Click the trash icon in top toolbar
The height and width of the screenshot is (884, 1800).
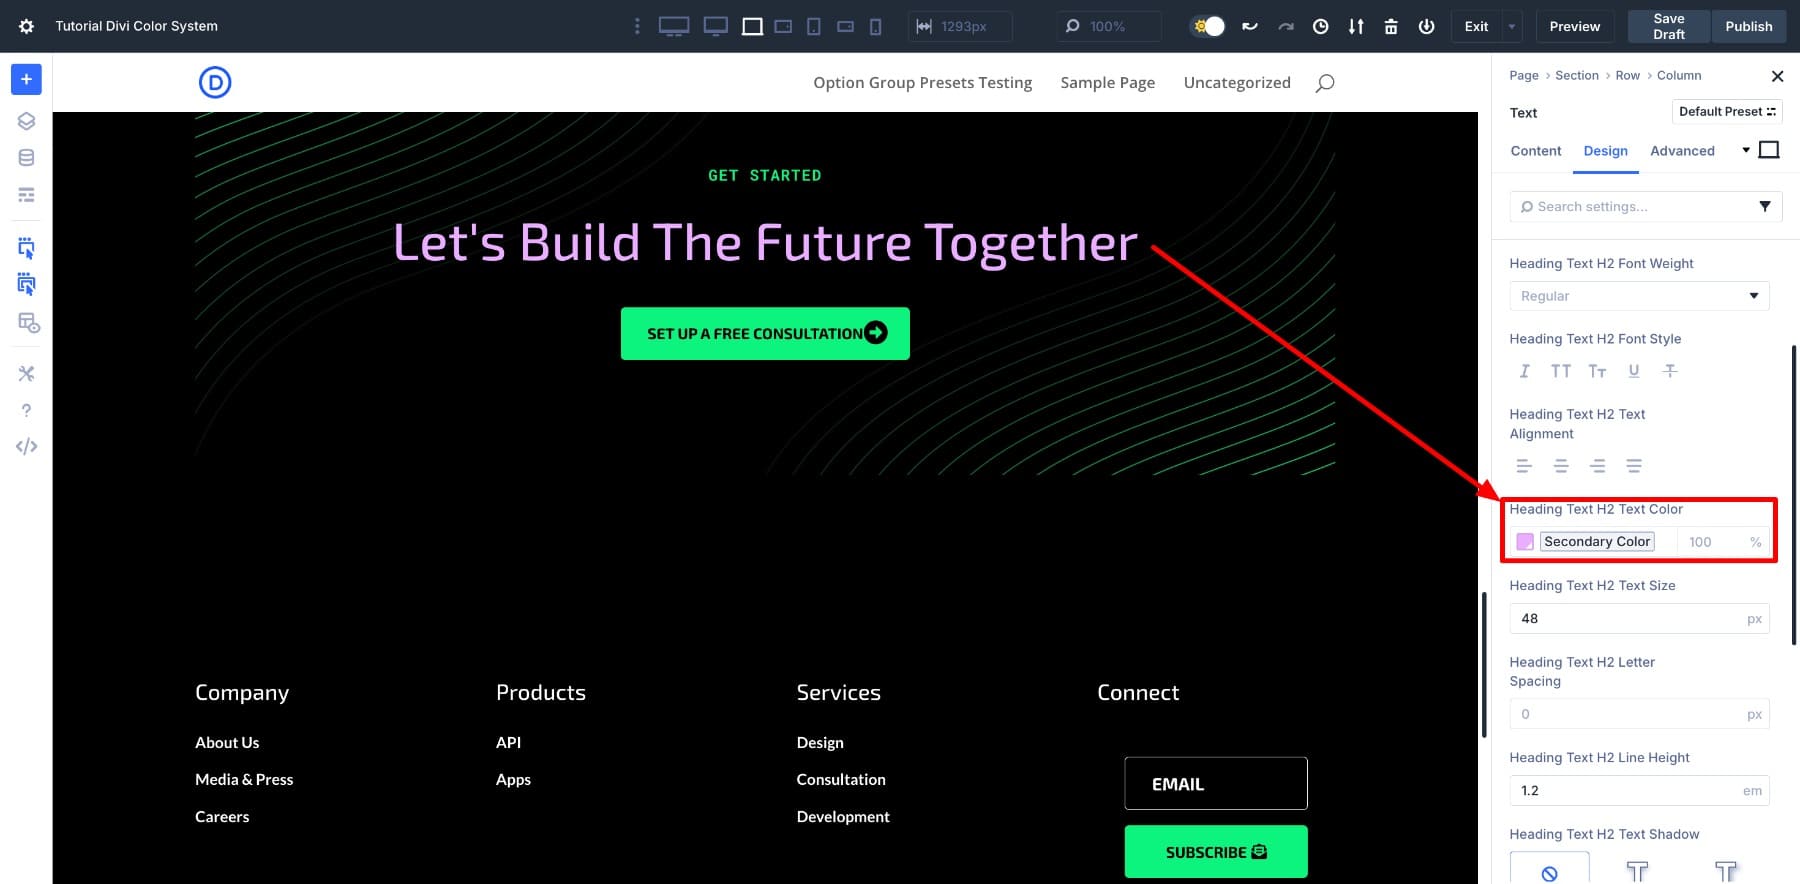click(x=1390, y=27)
